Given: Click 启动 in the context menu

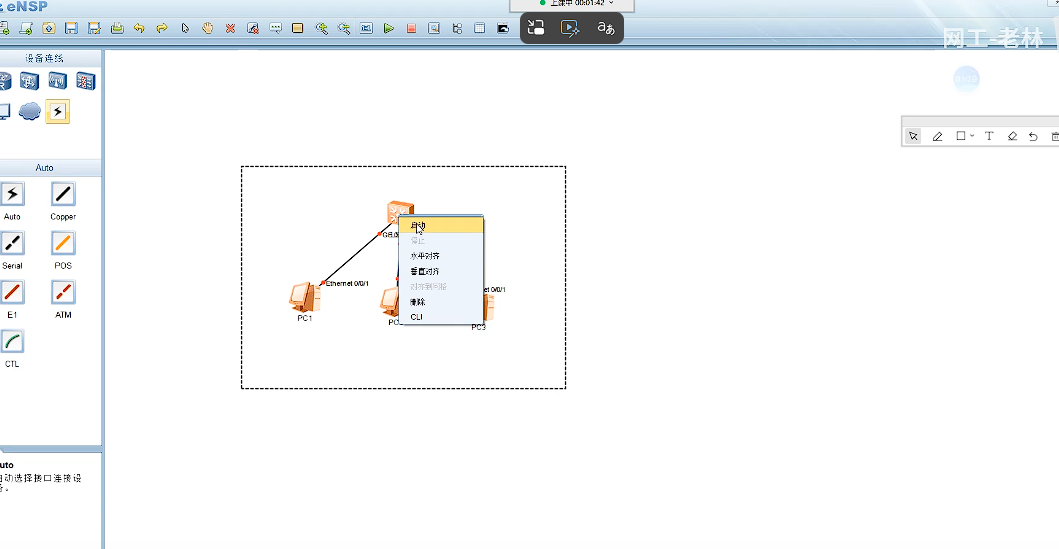Looking at the screenshot, I should 441,226.
